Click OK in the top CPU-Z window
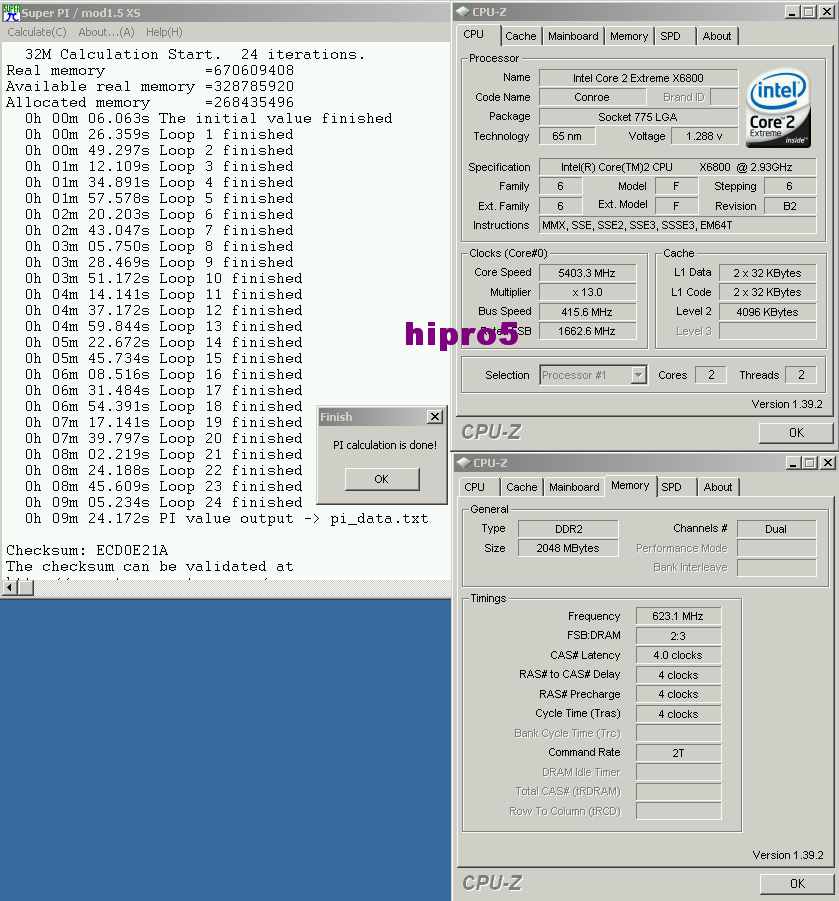Viewport: 839px width, 901px height. [796, 433]
